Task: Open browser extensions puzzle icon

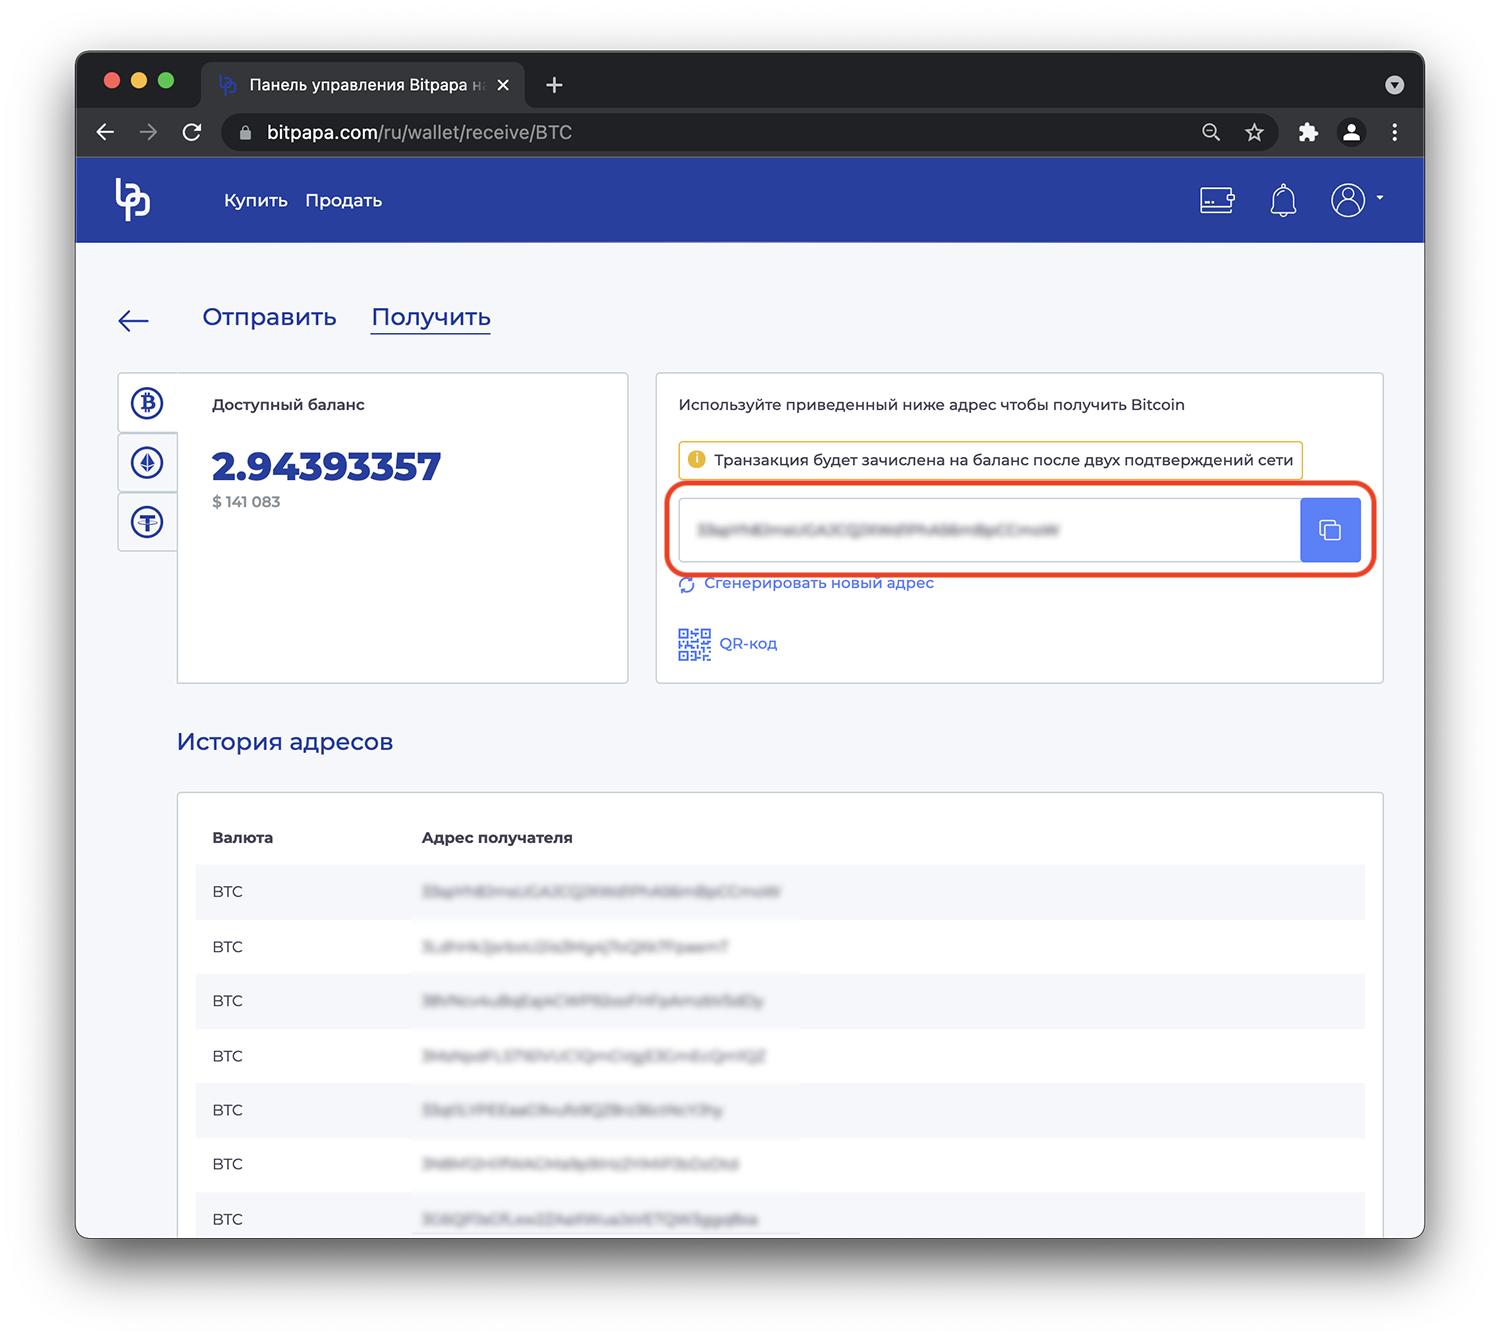Action: [1308, 132]
